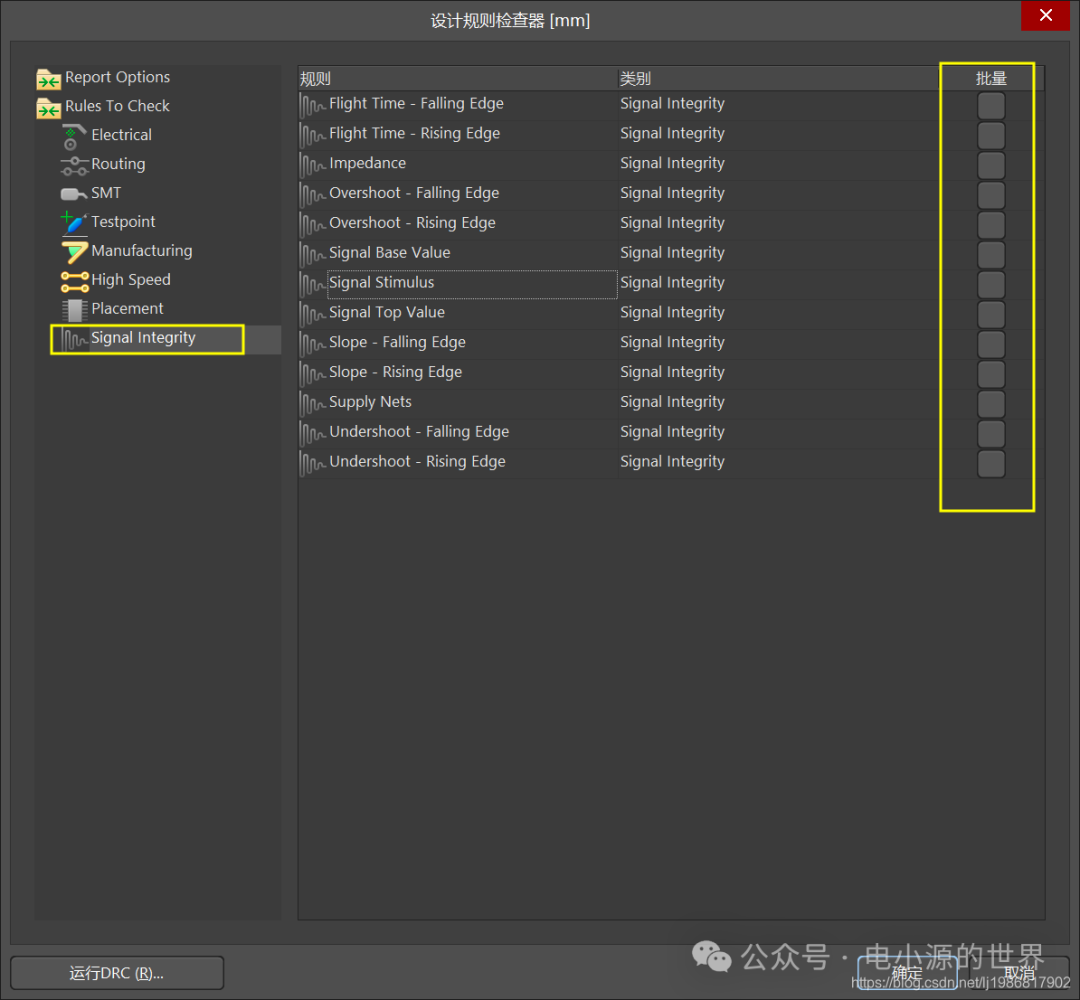Click waveform icon of Undershoot - Rising Edge
Viewport: 1080px width, 1000px height.
pos(313,463)
